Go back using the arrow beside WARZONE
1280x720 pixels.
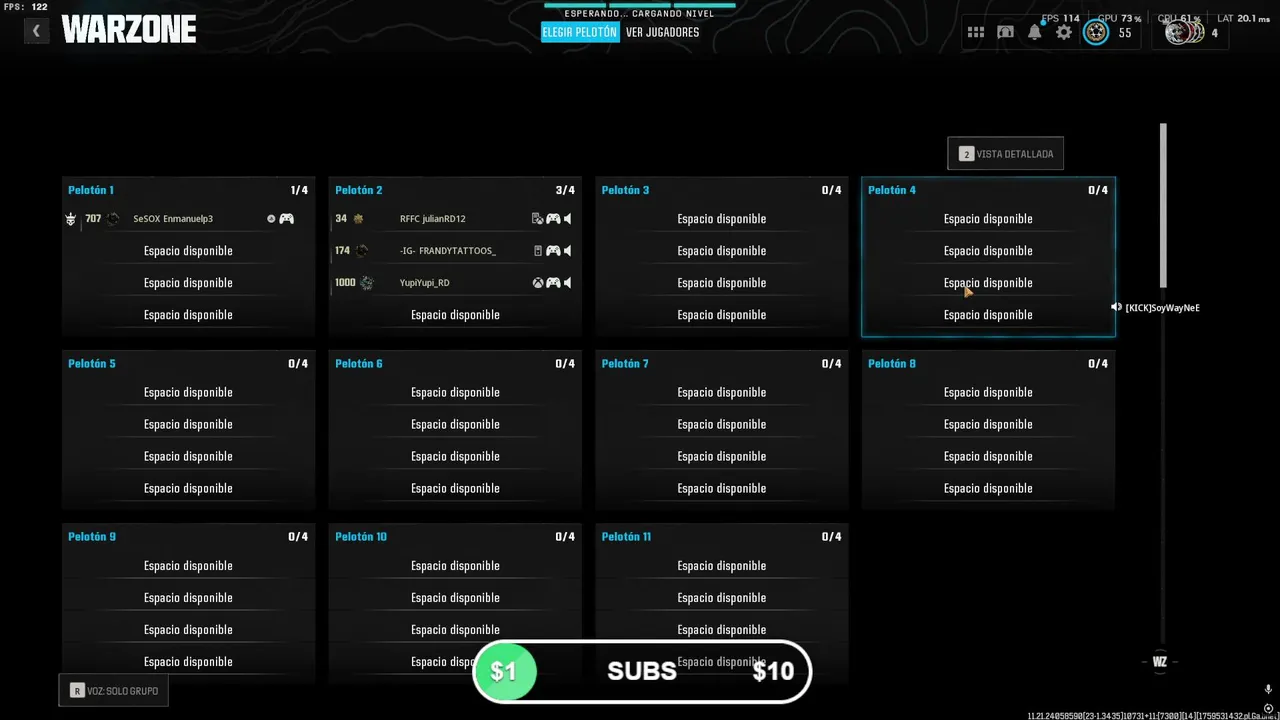coord(36,31)
